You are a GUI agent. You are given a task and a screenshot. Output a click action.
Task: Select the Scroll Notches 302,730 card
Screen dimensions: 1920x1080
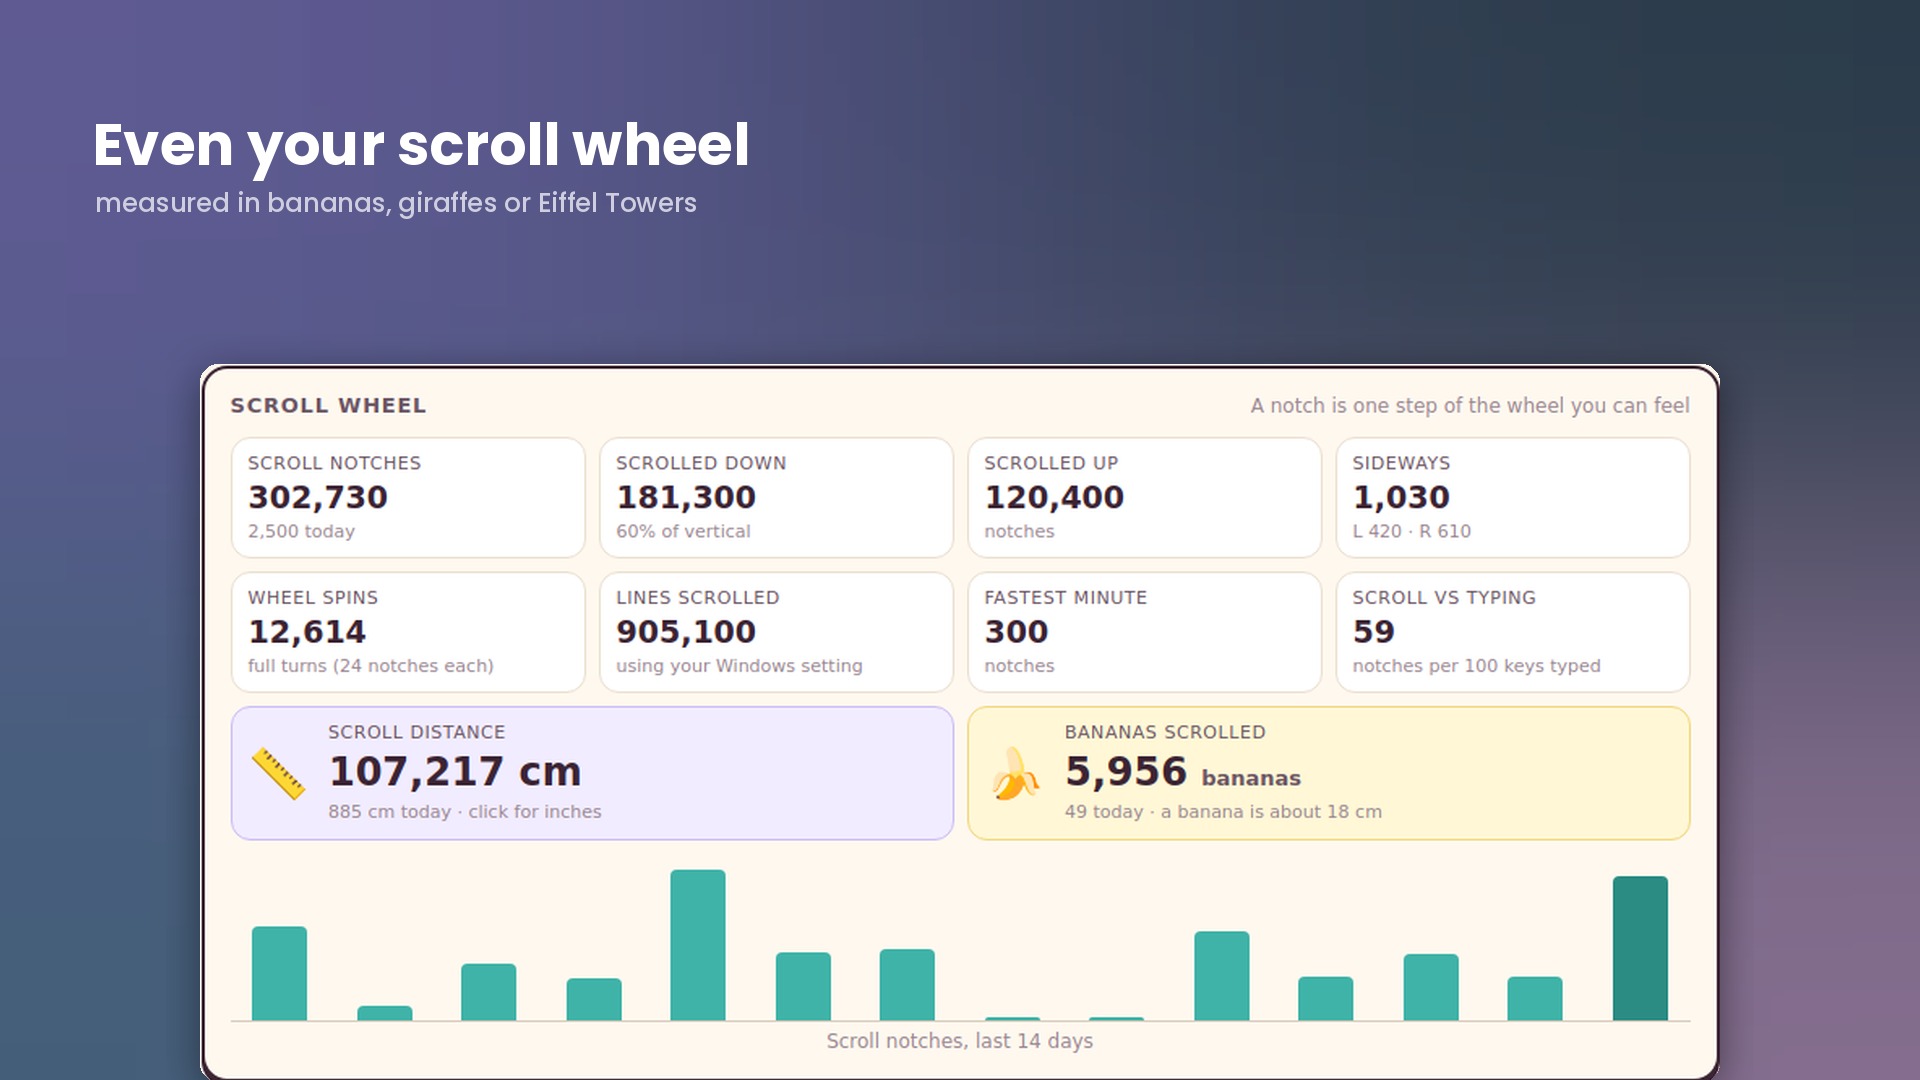408,497
